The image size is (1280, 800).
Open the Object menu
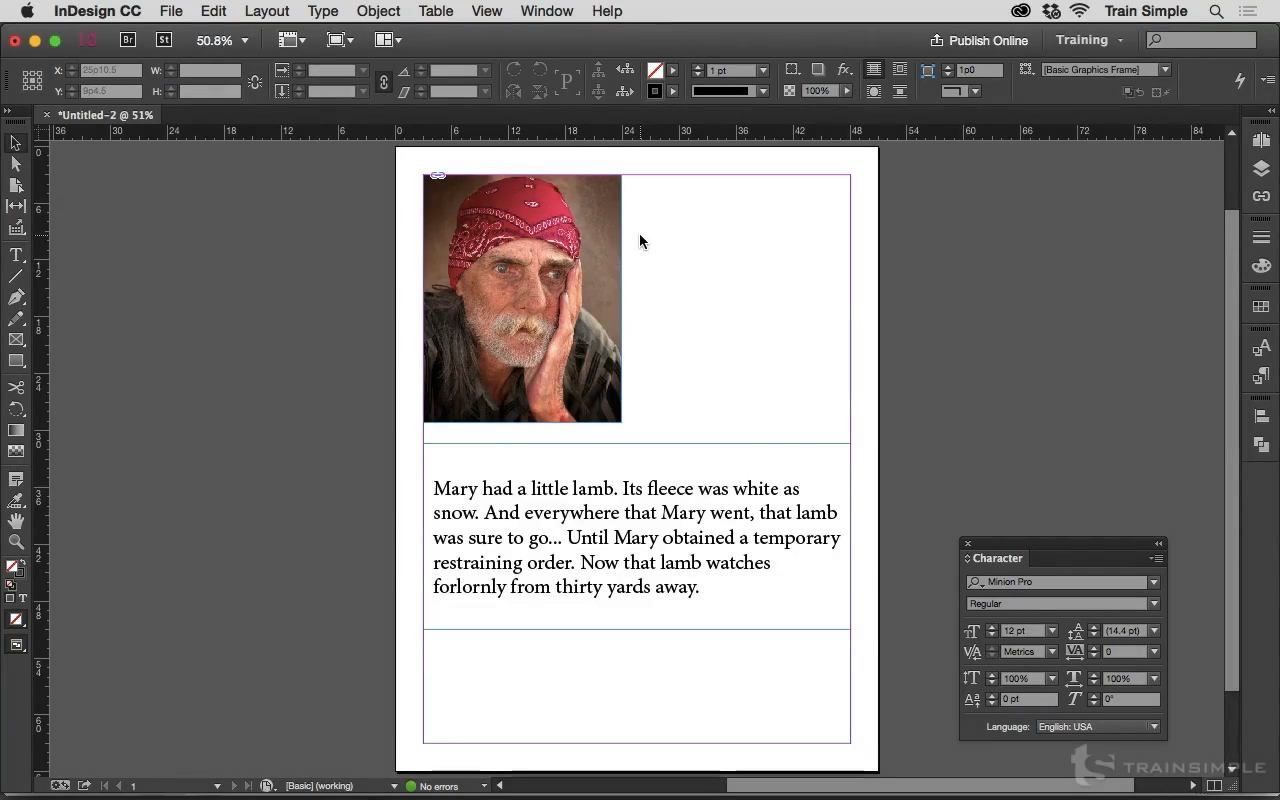click(378, 11)
